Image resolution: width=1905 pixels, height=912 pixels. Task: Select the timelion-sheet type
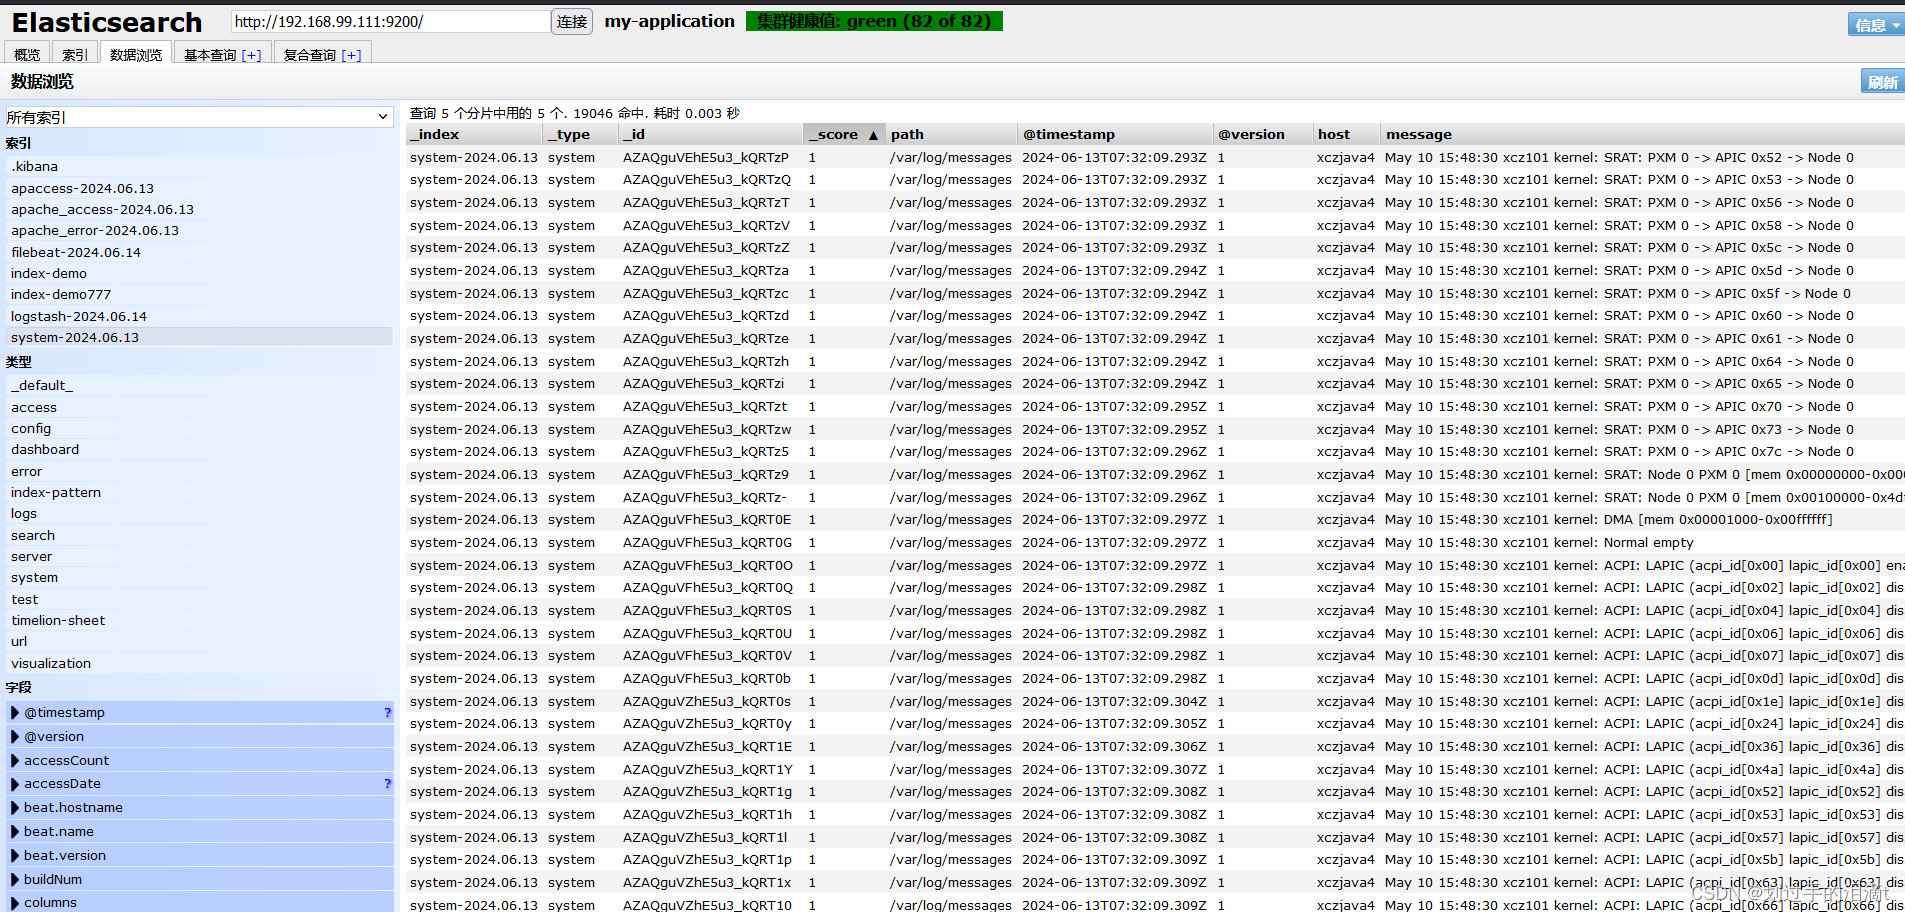point(199,620)
